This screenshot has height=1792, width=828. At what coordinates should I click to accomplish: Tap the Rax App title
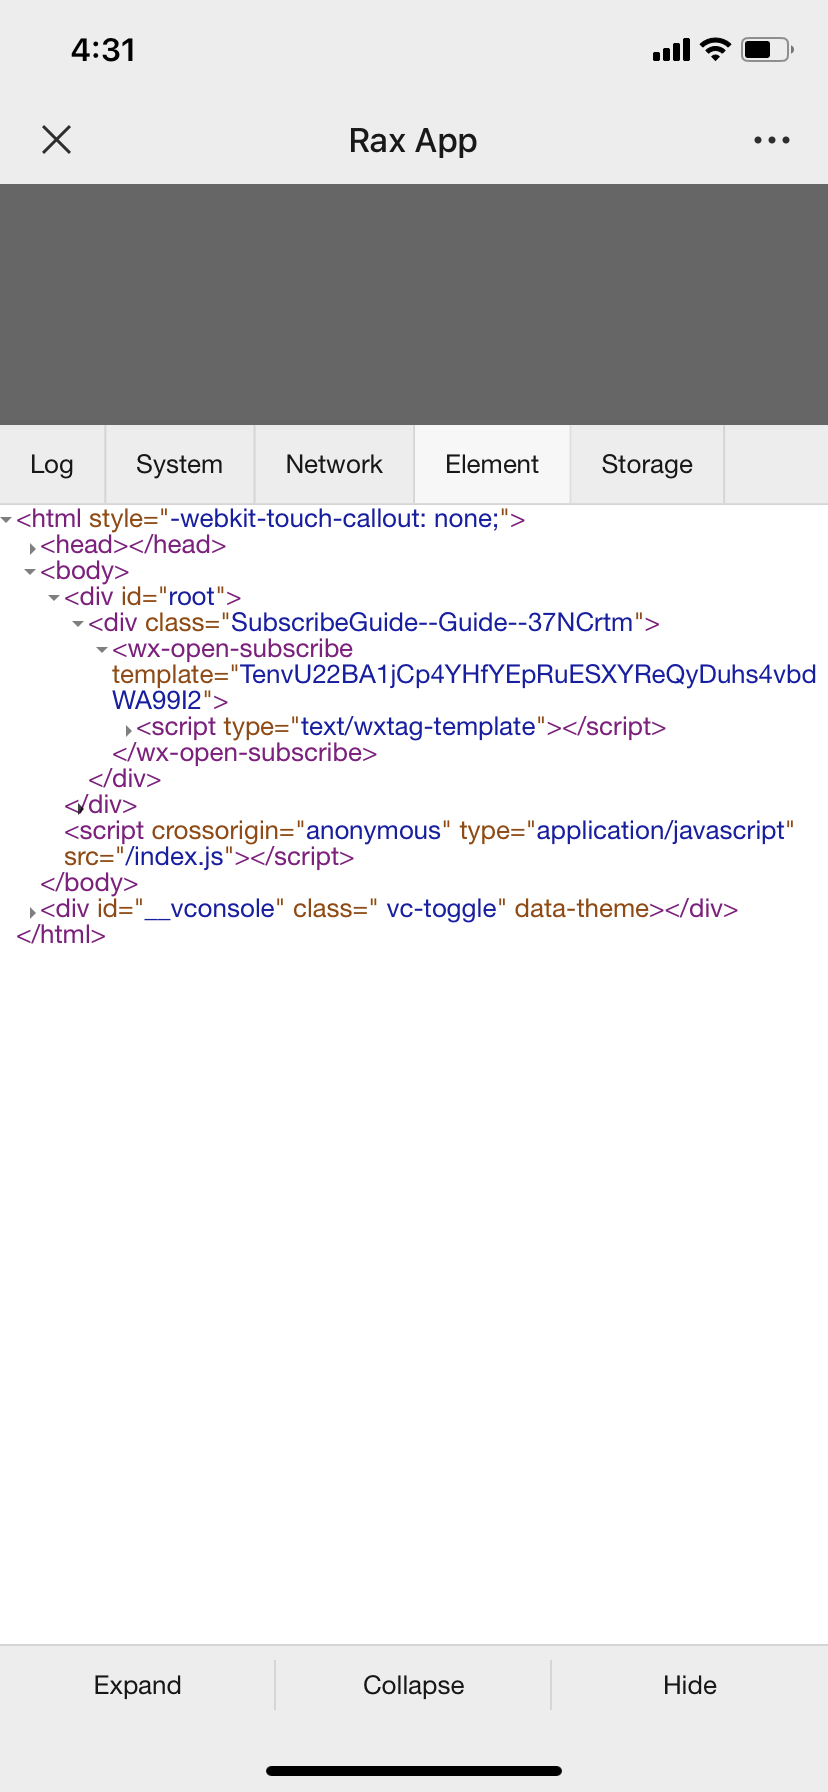coord(413,141)
